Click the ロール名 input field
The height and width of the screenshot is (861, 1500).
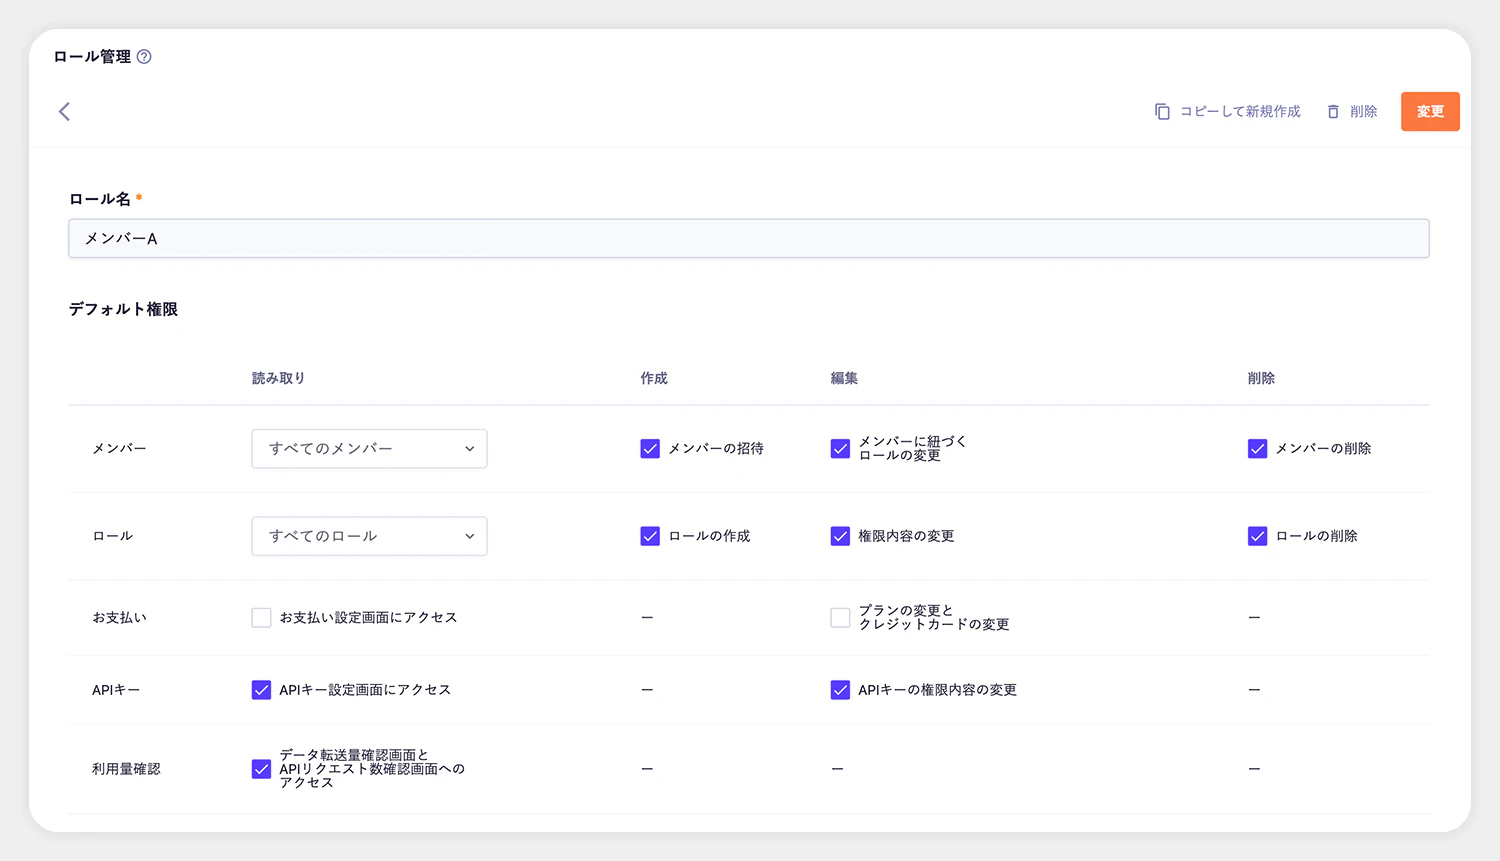coord(748,238)
